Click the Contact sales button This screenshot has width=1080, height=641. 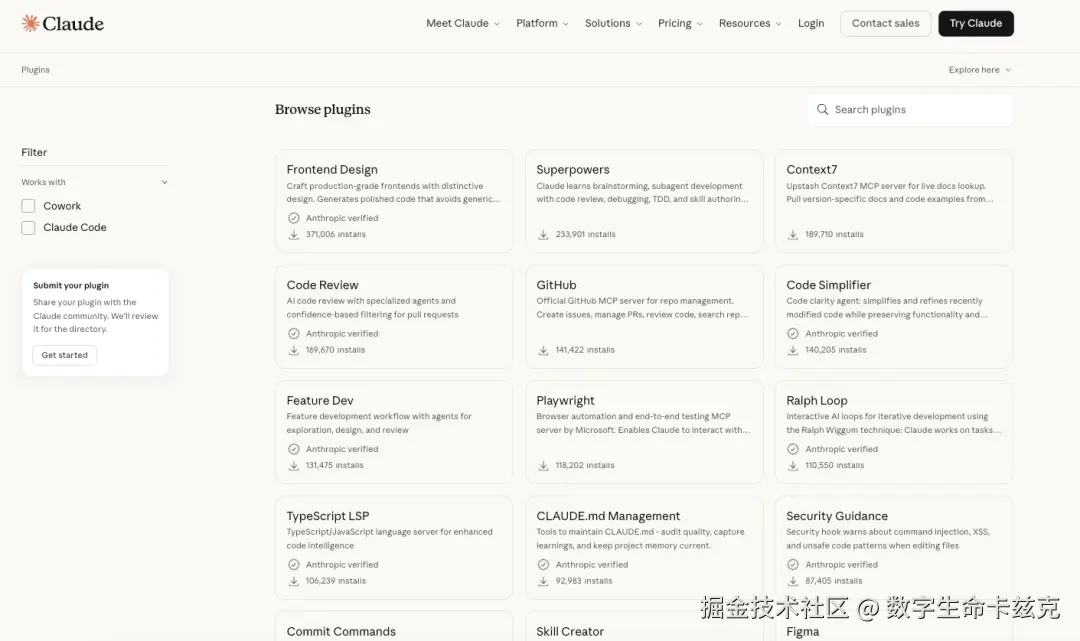(885, 23)
